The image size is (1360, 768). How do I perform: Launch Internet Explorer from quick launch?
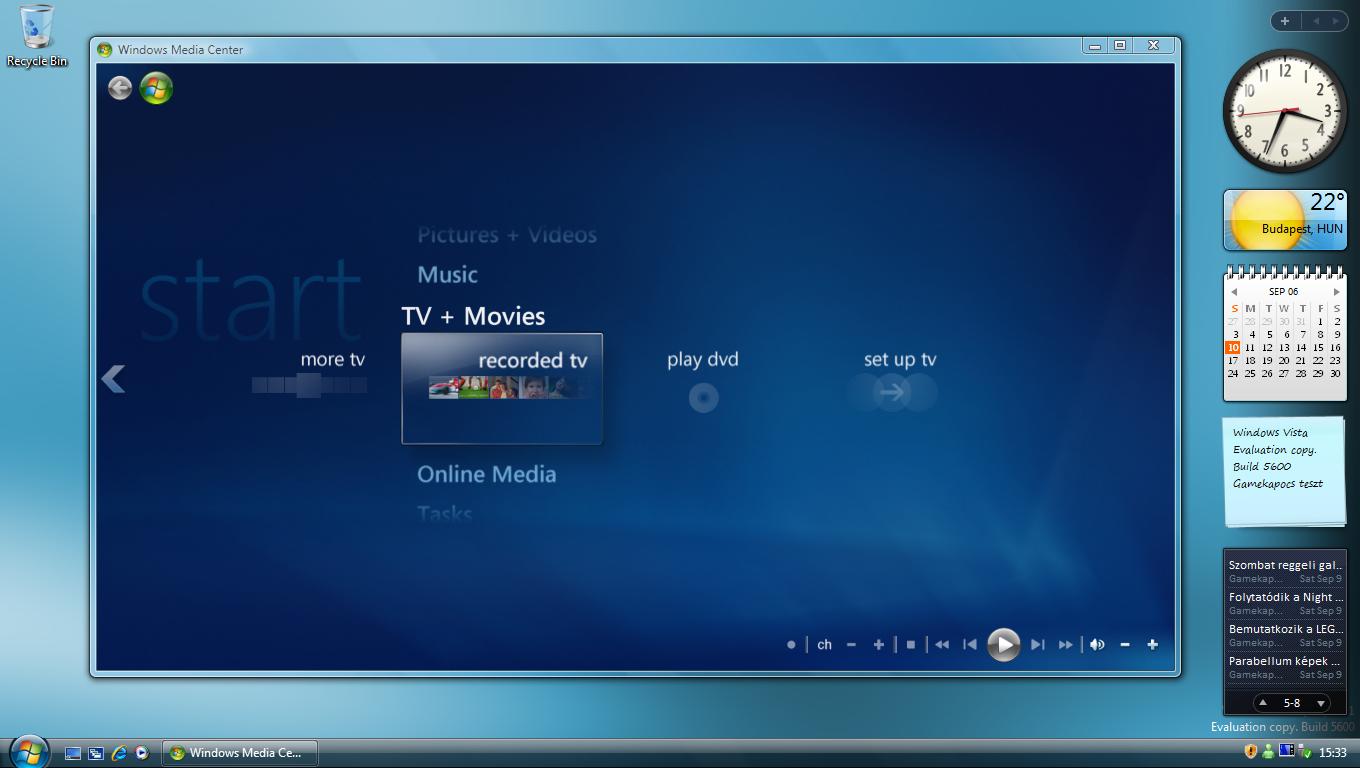(x=119, y=753)
